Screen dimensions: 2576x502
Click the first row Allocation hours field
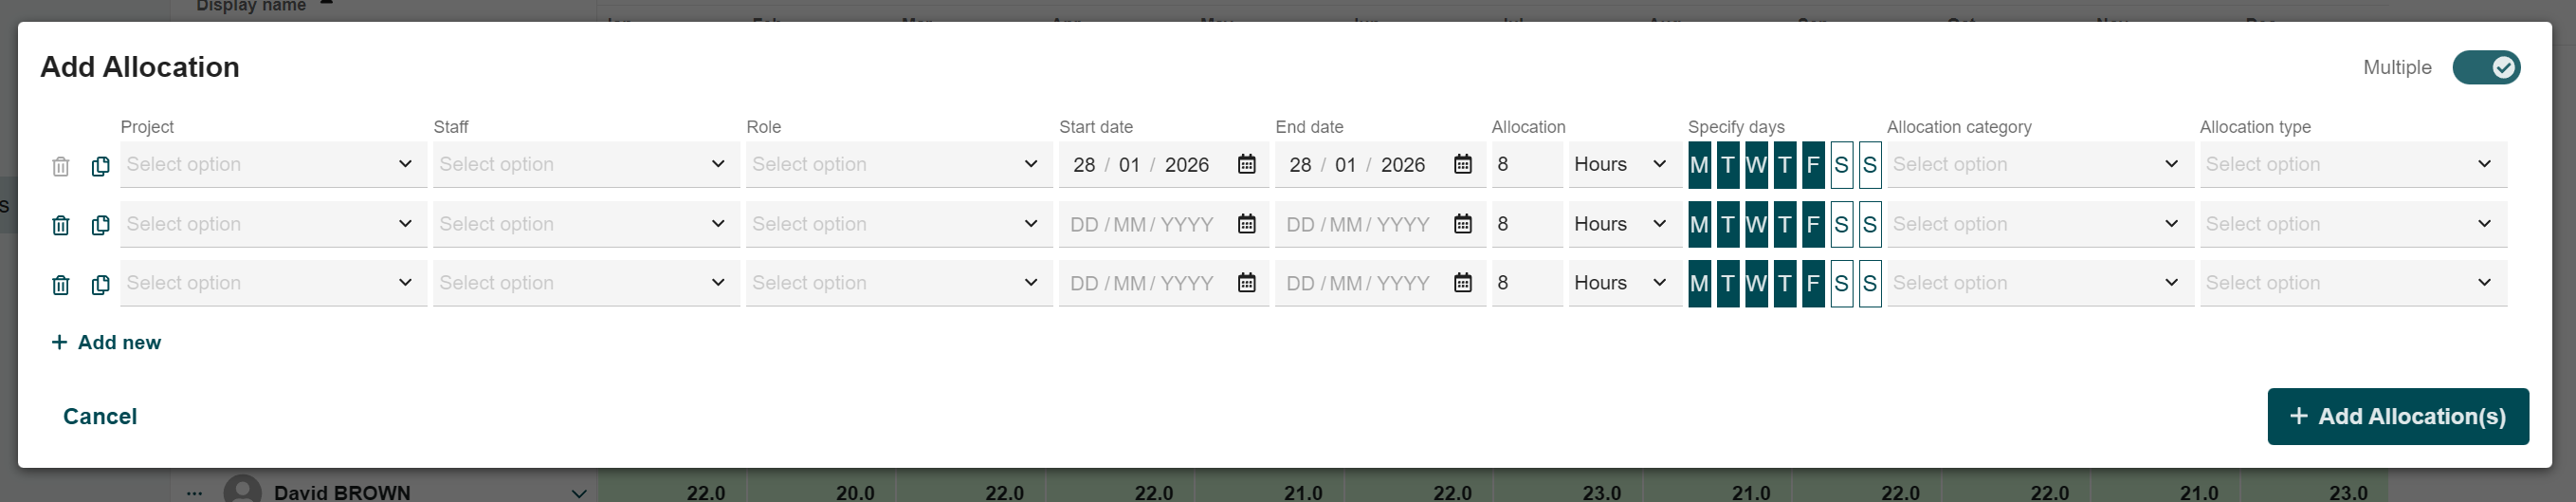1525,164
